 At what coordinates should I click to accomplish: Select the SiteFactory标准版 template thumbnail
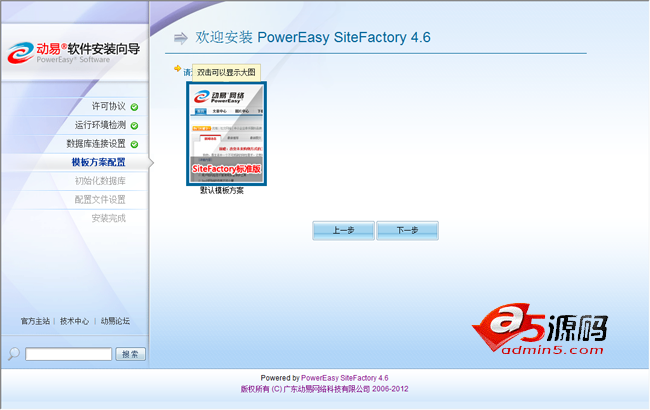click(x=226, y=133)
